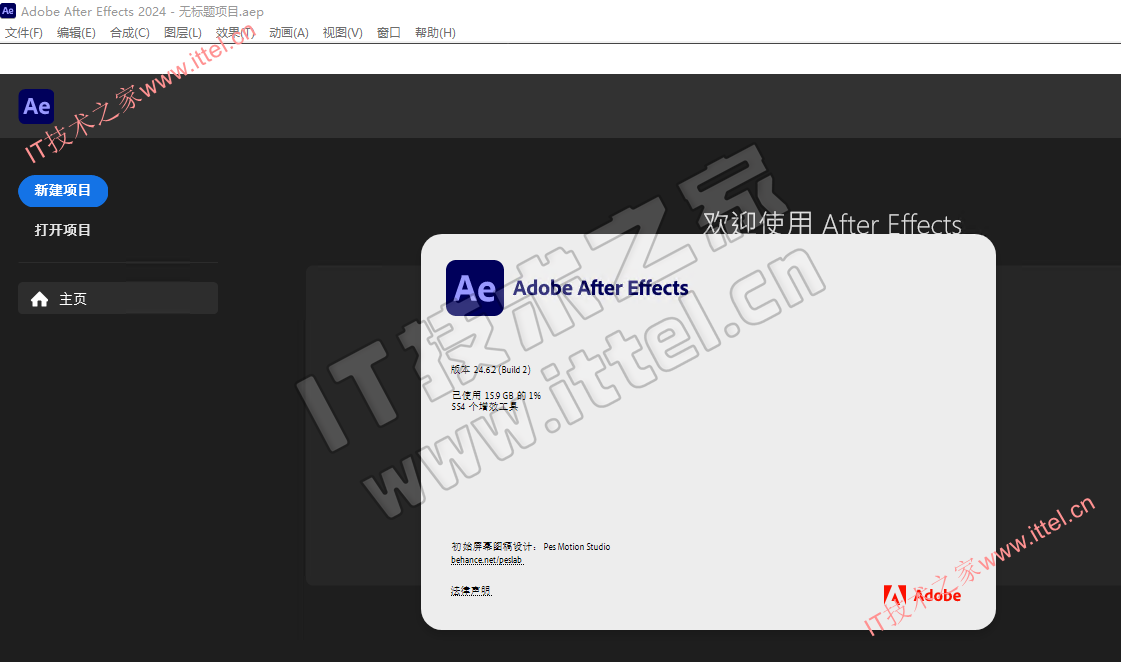The height and width of the screenshot is (662, 1121).
Task: Click the 欢迎使用 After Effects heading
Action: pos(832,224)
